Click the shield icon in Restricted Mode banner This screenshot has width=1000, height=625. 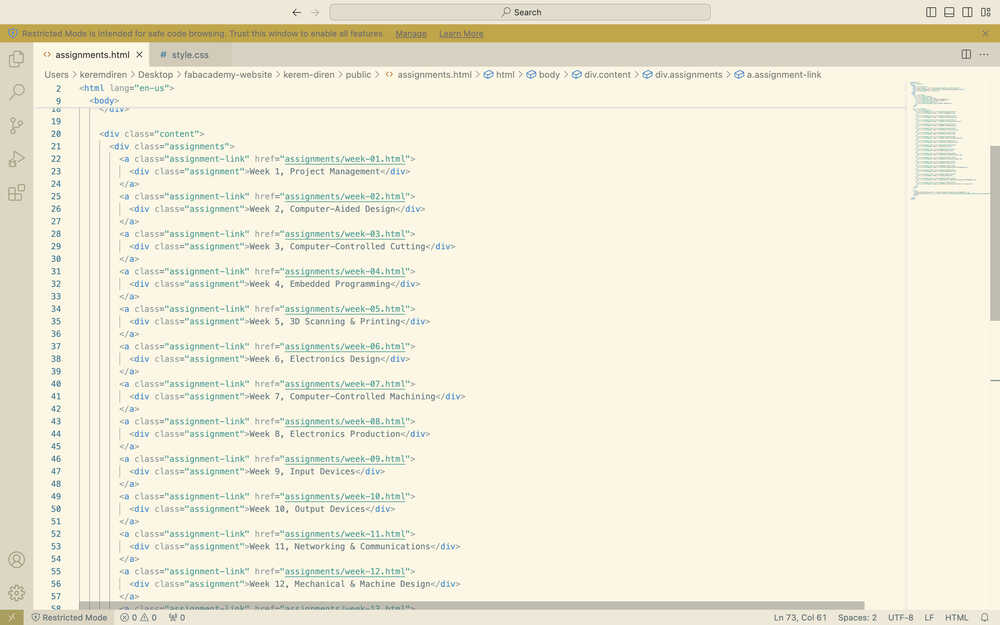coord(13,33)
